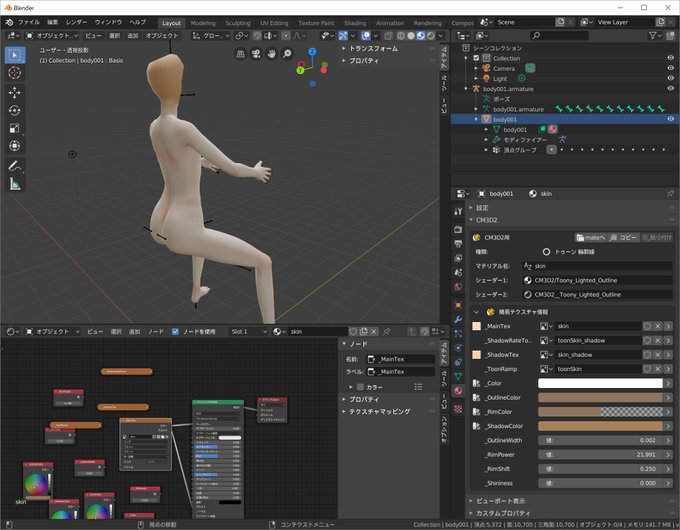Viewport: 680px width, 530px height.
Task: Toggle the ノードを使用 checkbox
Action: coord(176,331)
